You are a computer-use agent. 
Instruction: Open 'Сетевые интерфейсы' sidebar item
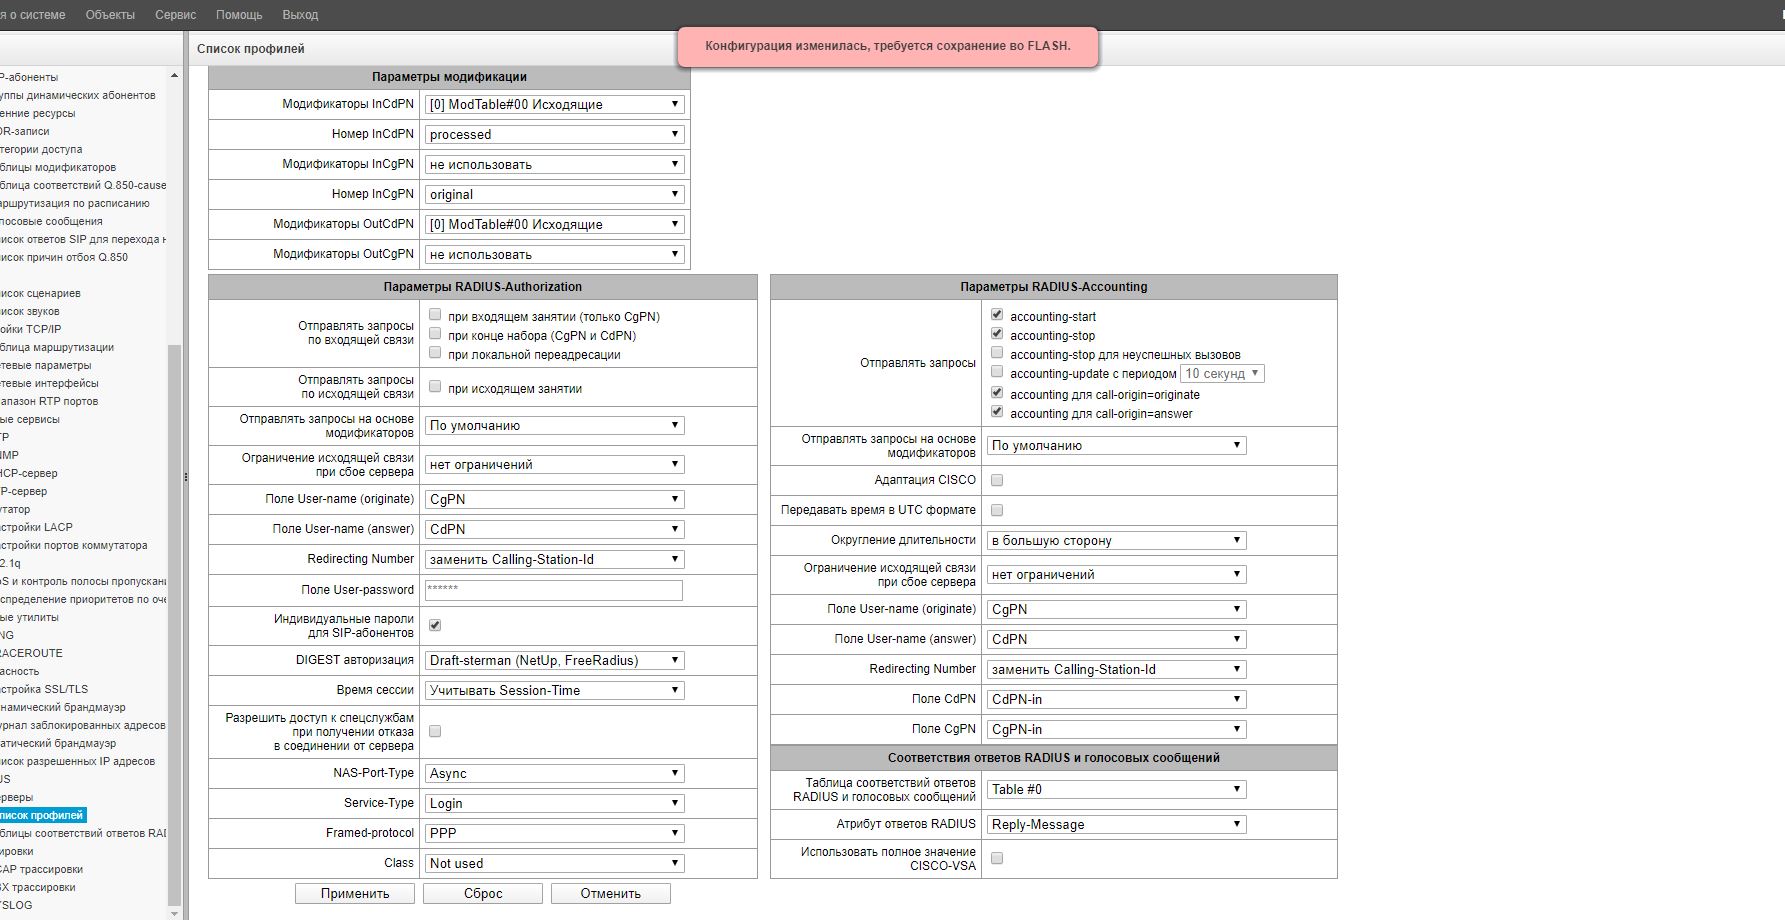point(49,383)
